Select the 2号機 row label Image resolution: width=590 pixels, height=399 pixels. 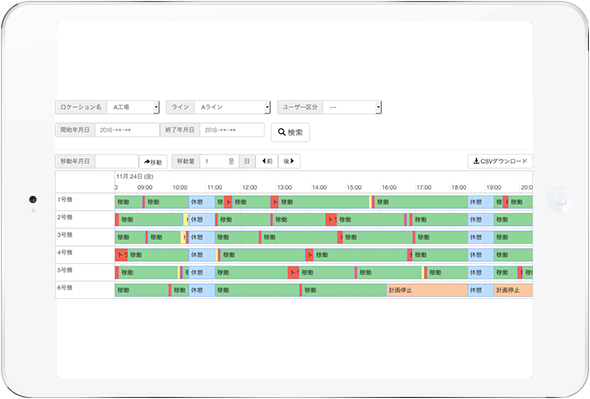(x=65, y=217)
